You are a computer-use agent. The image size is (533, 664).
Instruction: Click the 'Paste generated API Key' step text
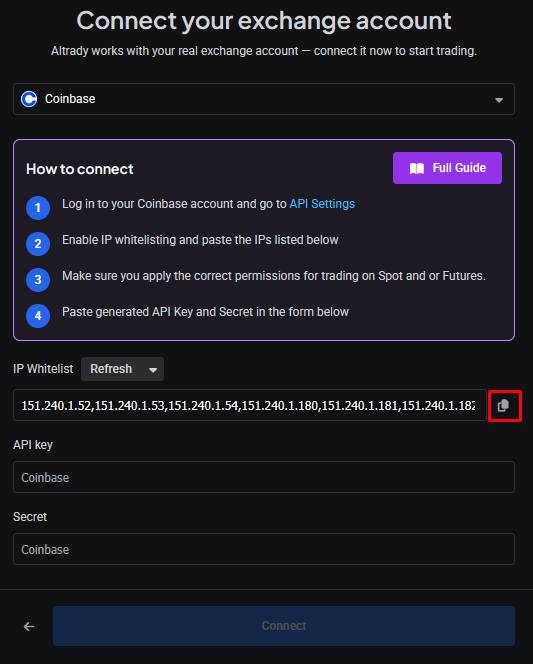tap(205, 312)
